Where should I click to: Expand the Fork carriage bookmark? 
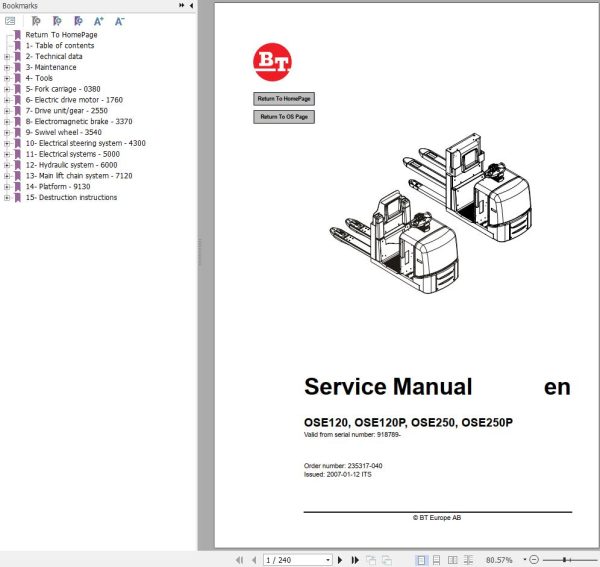click(x=7, y=89)
